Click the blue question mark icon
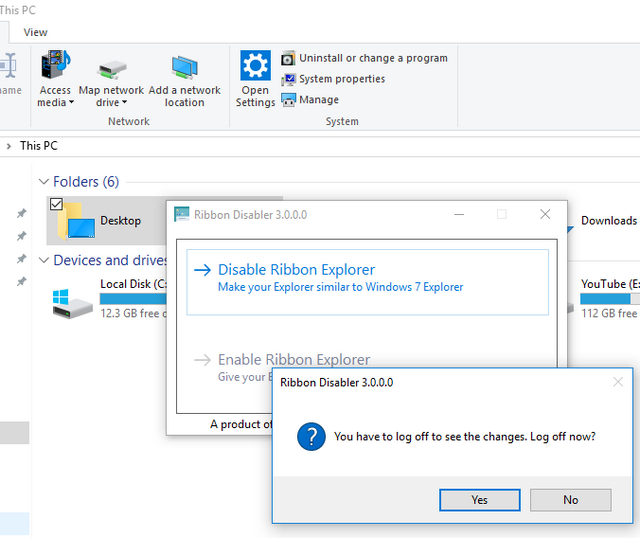Image resolution: width=640 pixels, height=538 pixels. pyautogui.click(x=311, y=436)
